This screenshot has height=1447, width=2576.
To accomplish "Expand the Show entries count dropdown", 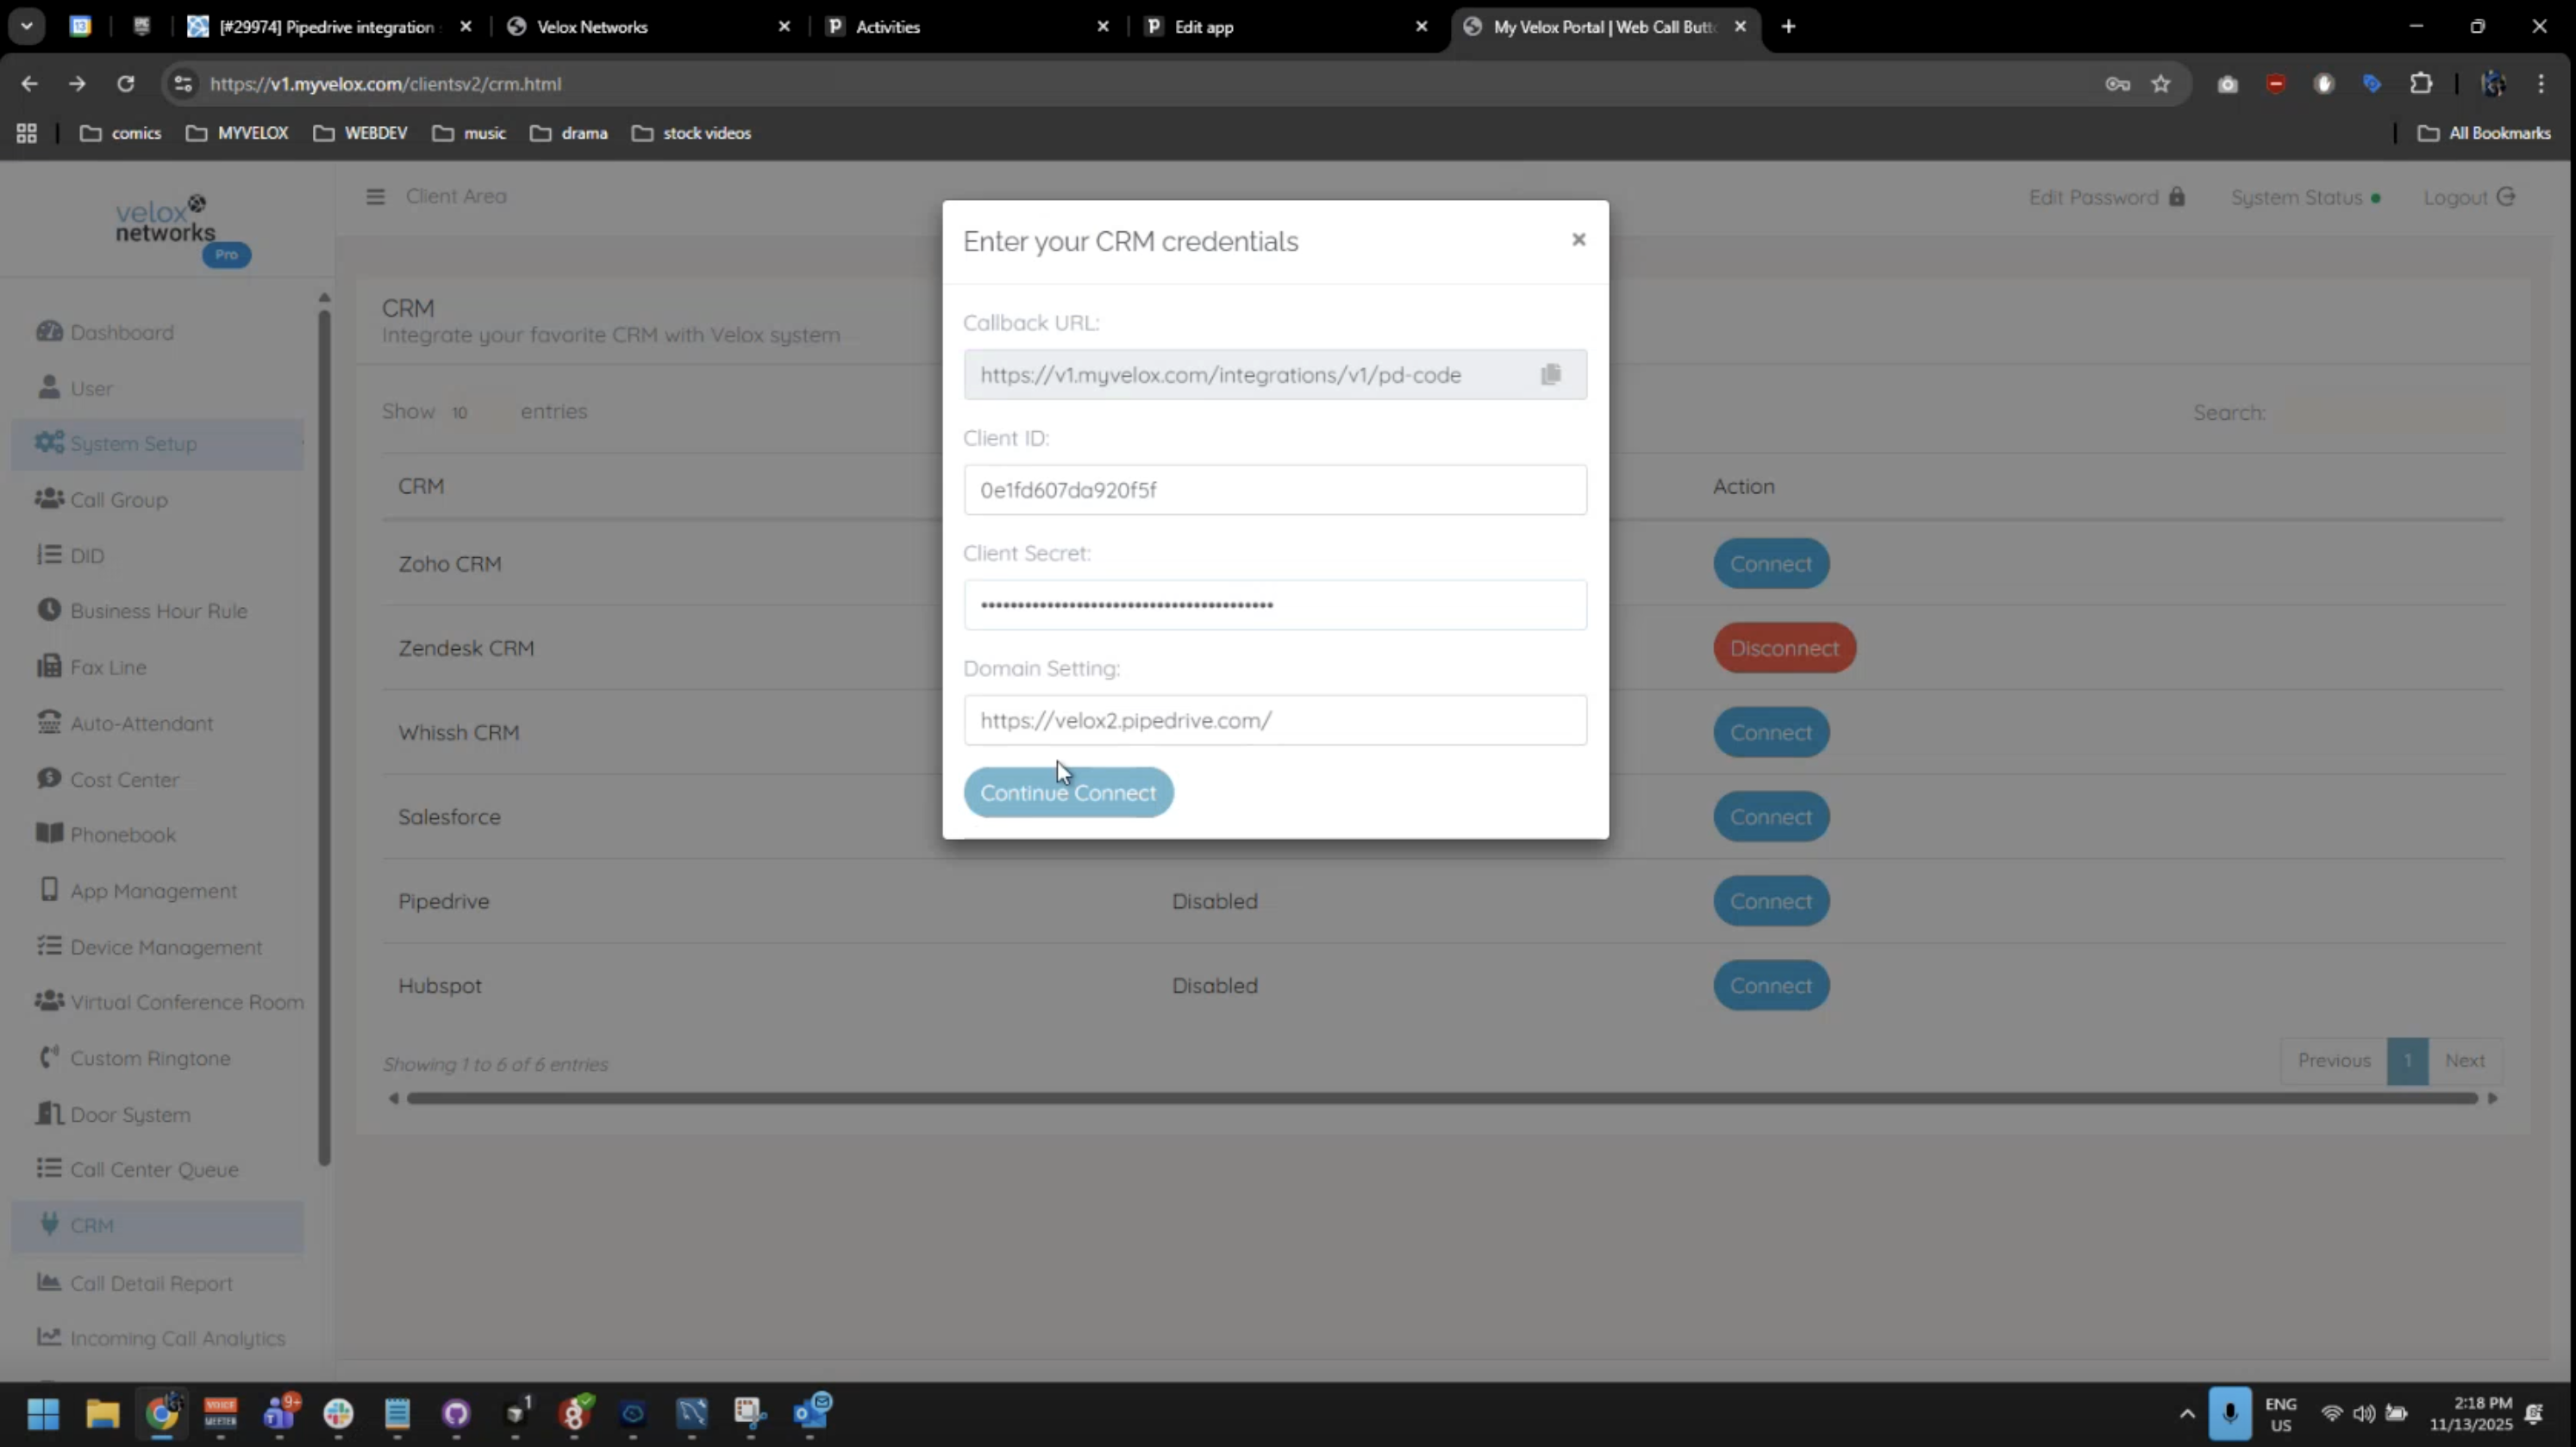I will (476, 412).
